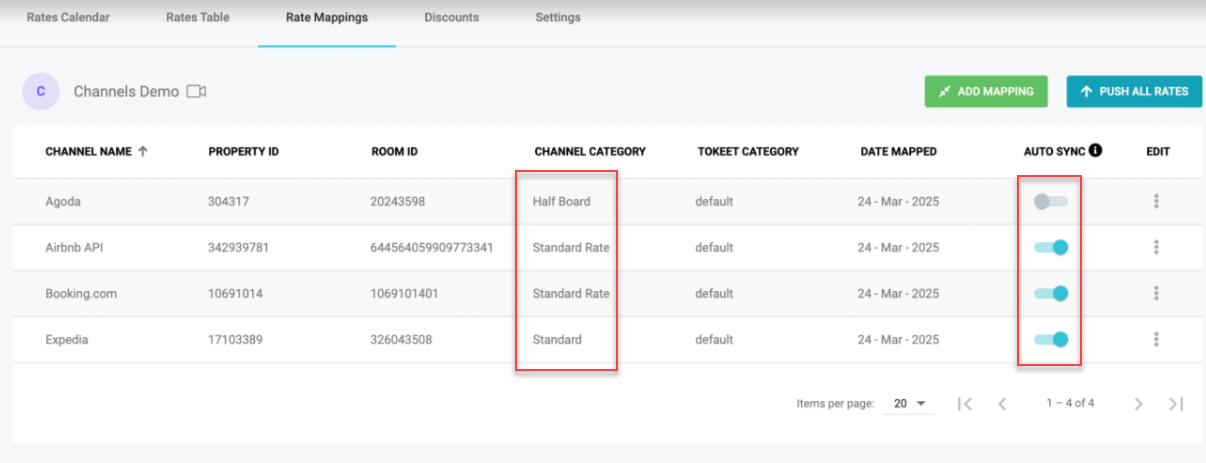
Task: Click the purple C avatar circle
Action: [x=40, y=91]
